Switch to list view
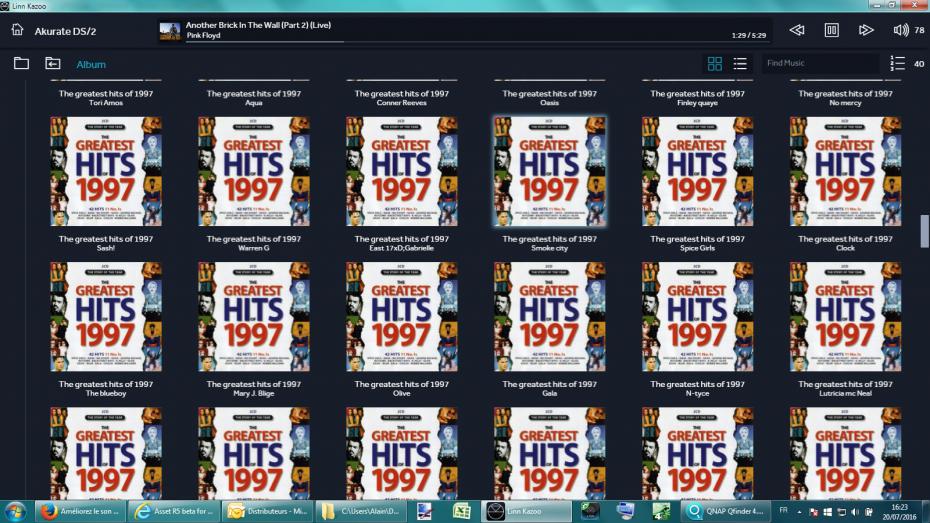The image size is (930, 523). pyautogui.click(x=740, y=64)
